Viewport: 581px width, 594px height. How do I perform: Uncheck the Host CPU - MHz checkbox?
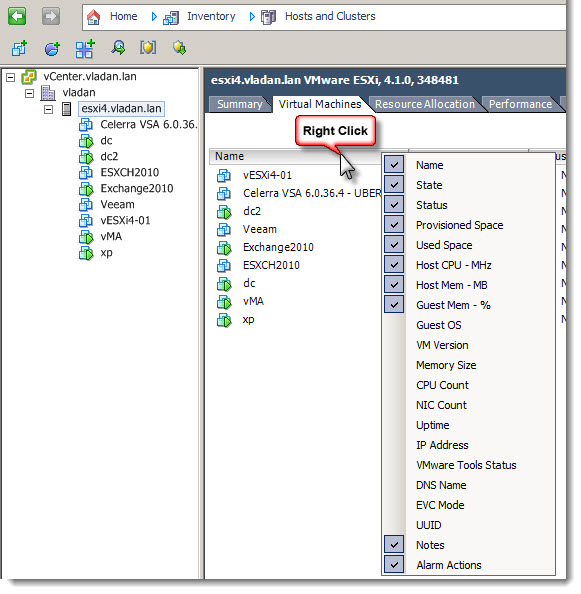(394, 265)
